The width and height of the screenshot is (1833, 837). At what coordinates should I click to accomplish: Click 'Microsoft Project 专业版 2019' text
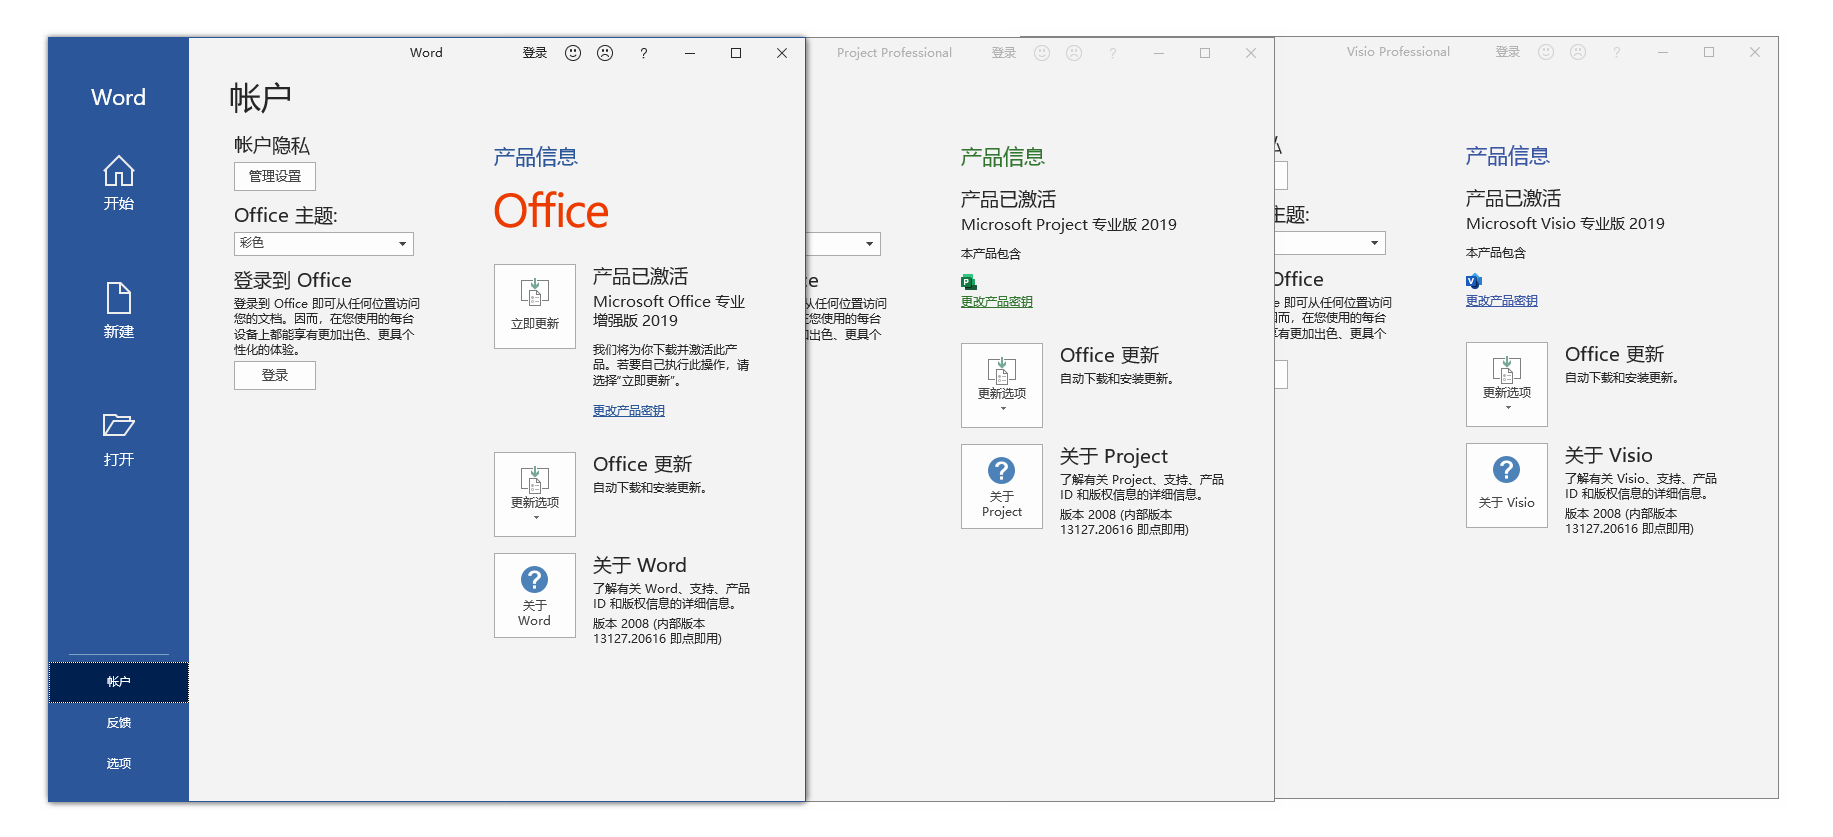coord(1069,225)
